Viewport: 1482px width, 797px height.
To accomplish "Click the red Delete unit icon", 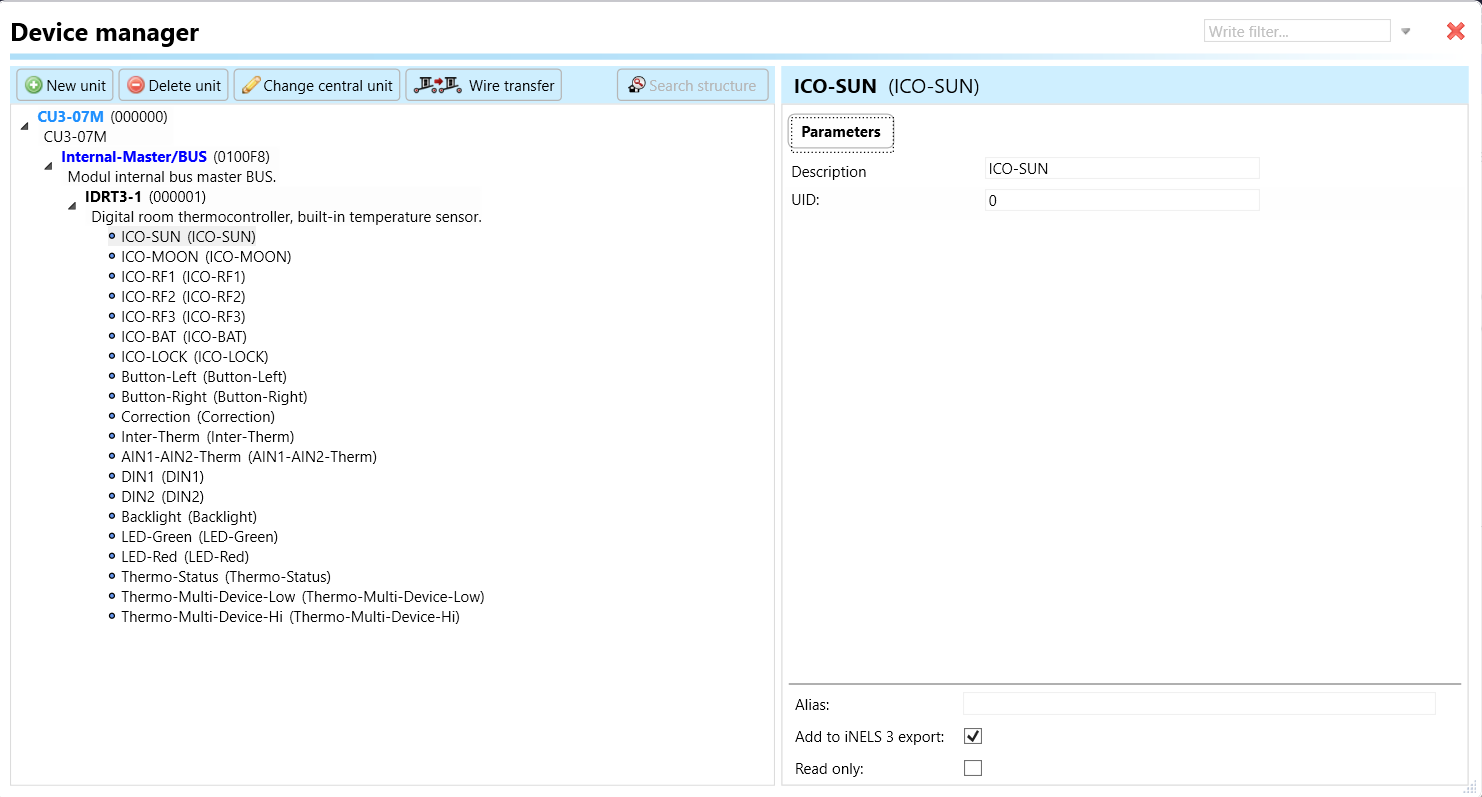I will pos(136,85).
